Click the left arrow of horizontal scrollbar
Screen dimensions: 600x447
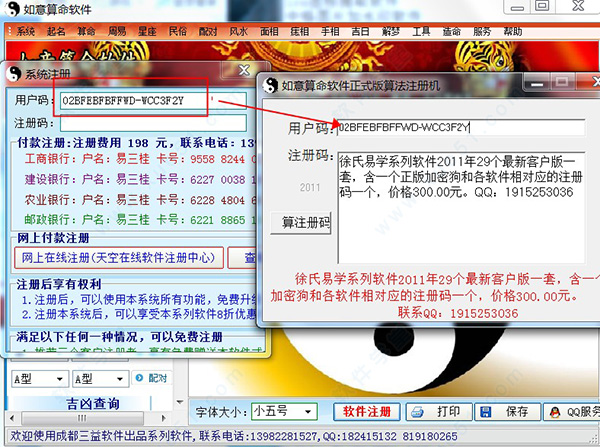tap(13, 418)
